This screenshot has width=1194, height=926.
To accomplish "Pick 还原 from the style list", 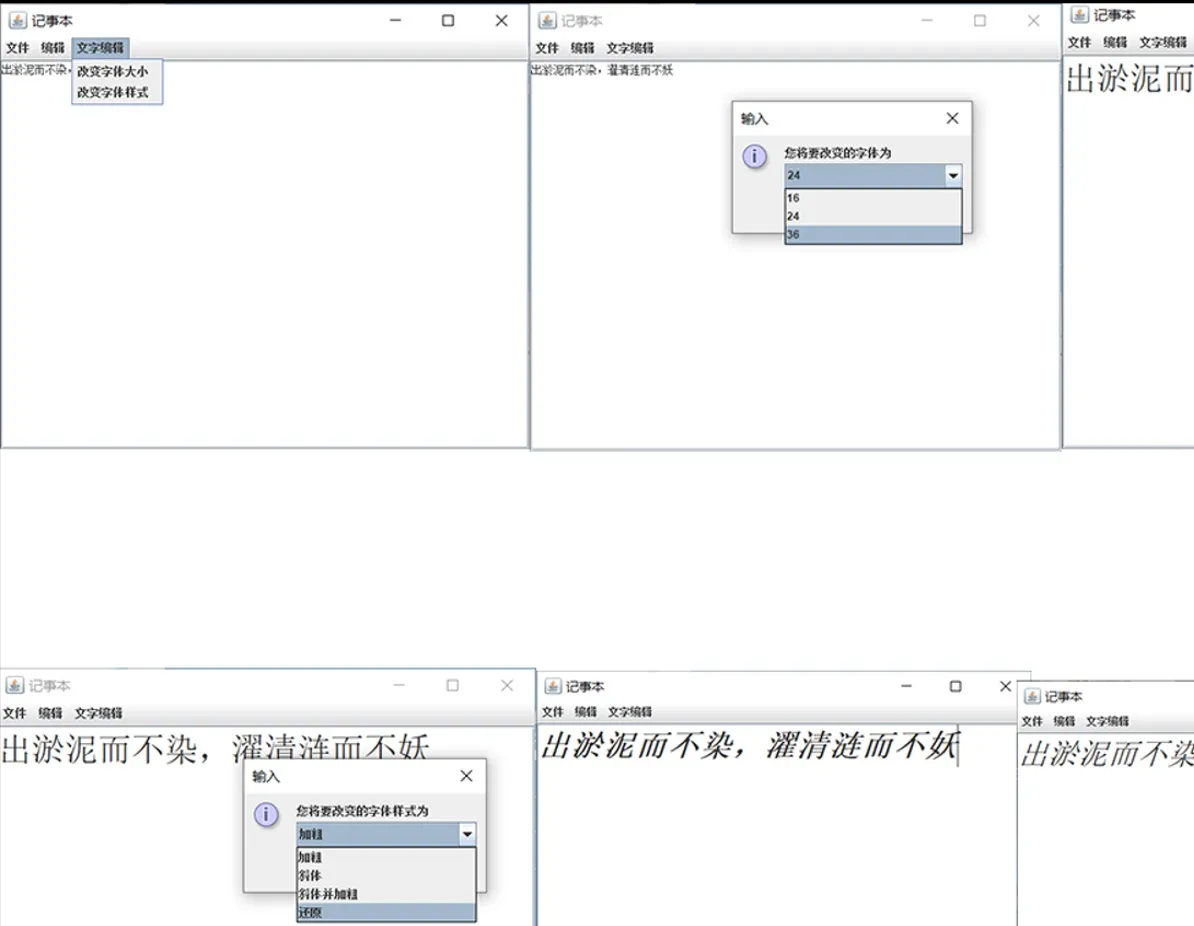I will 386,912.
